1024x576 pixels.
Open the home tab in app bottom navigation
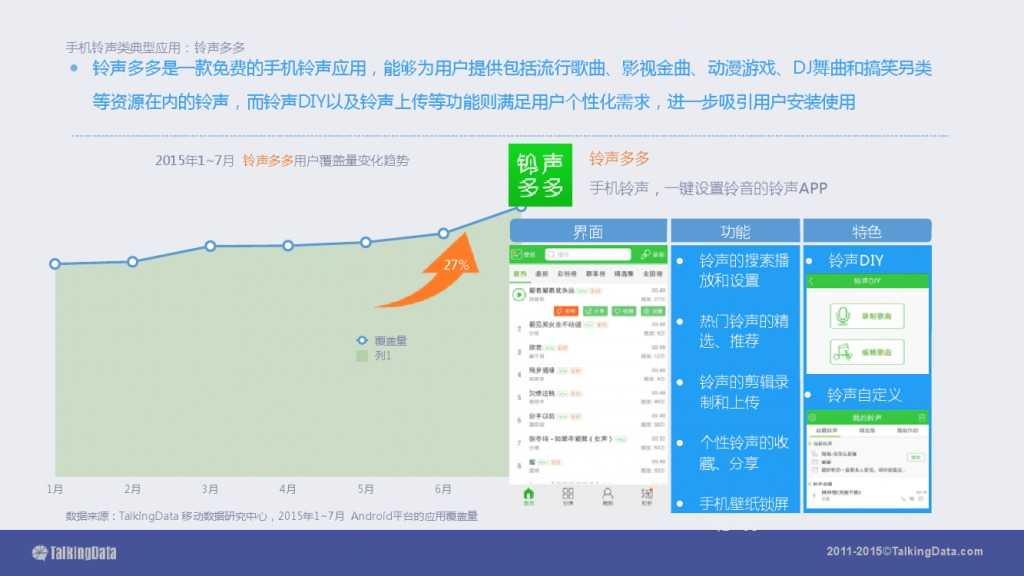pyautogui.click(x=529, y=494)
